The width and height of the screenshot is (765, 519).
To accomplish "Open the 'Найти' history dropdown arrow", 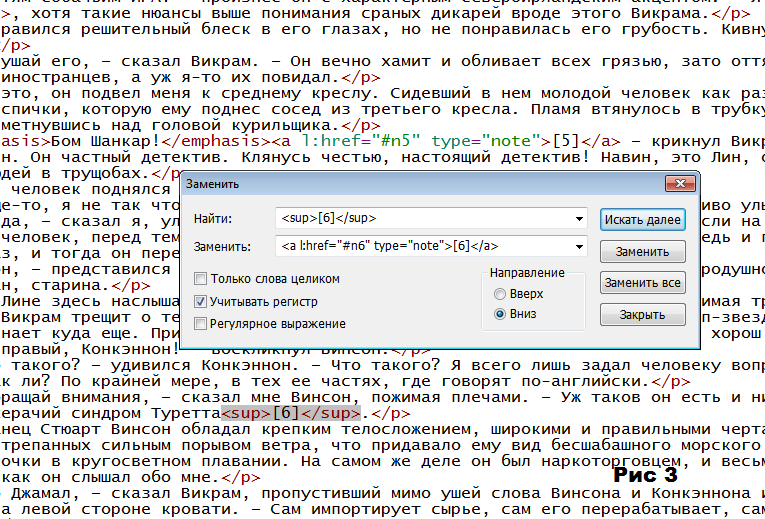I will [x=580, y=218].
